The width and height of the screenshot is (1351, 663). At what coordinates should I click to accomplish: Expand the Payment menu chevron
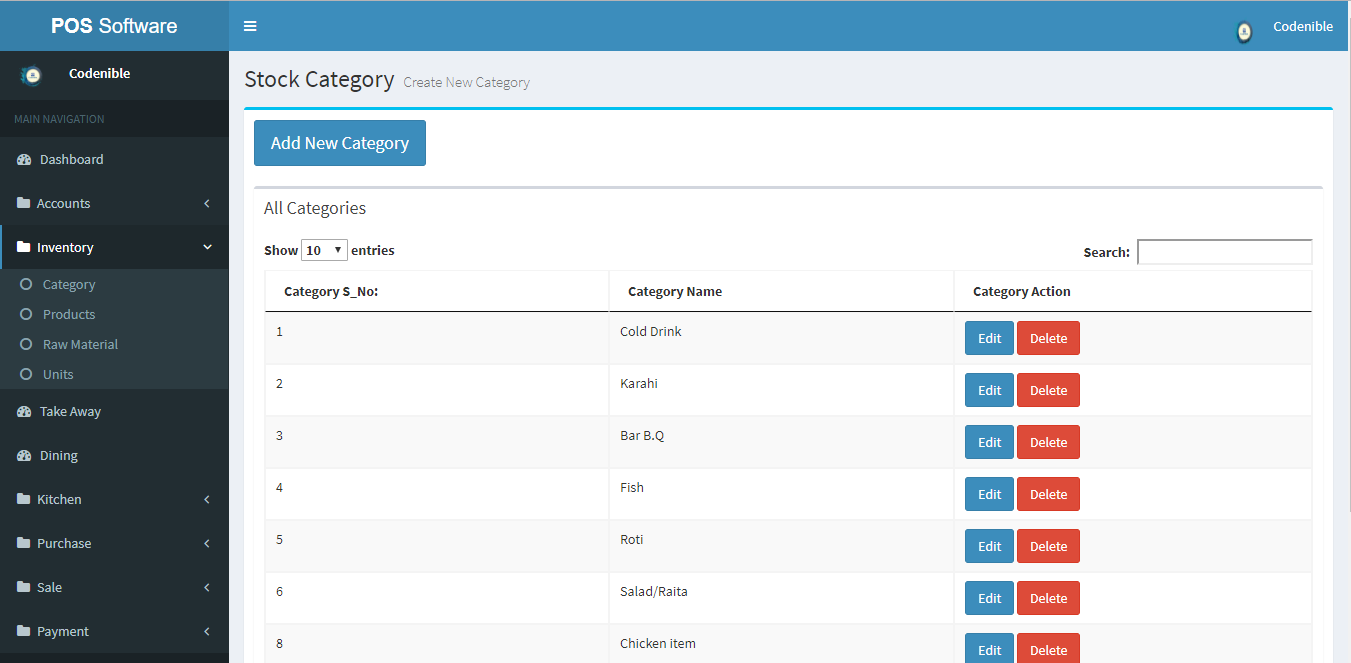pyautogui.click(x=207, y=631)
